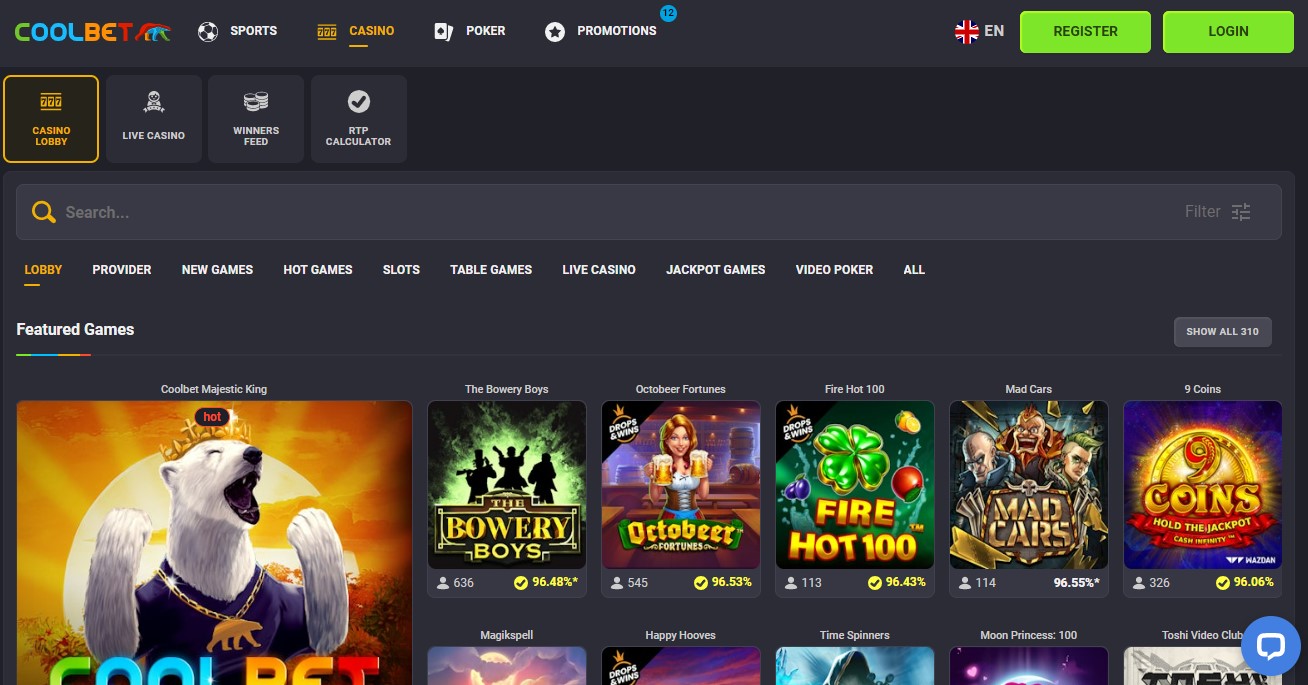Select the Casino Lobby tile
Viewport: 1308px width, 685px height.
pos(51,118)
